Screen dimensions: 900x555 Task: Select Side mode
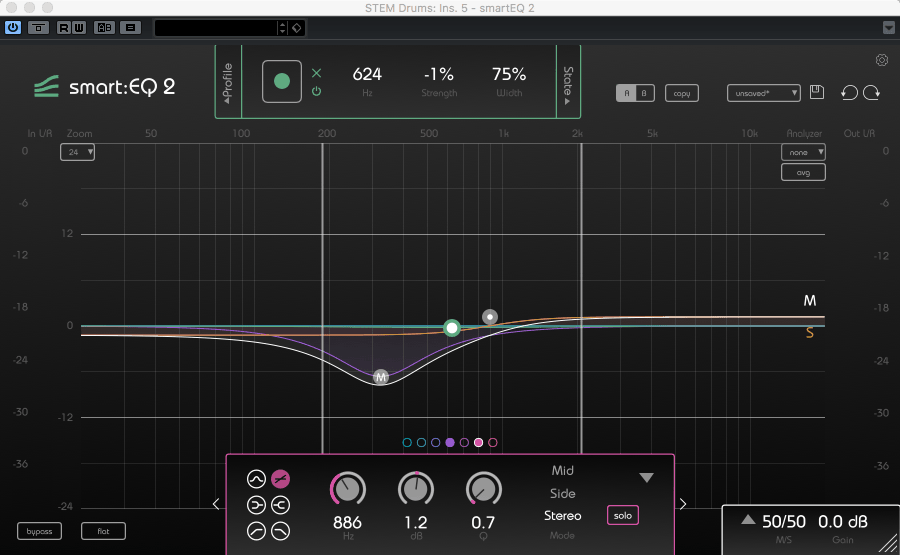pos(562,494)
